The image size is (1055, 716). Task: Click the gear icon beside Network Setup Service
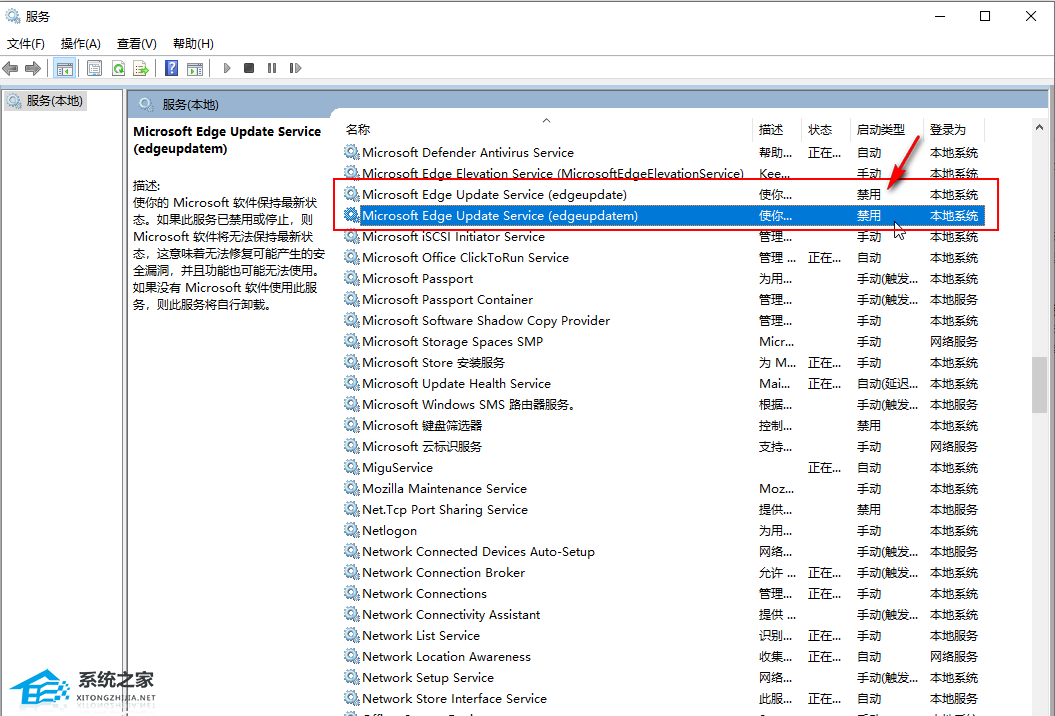point(352,677)
